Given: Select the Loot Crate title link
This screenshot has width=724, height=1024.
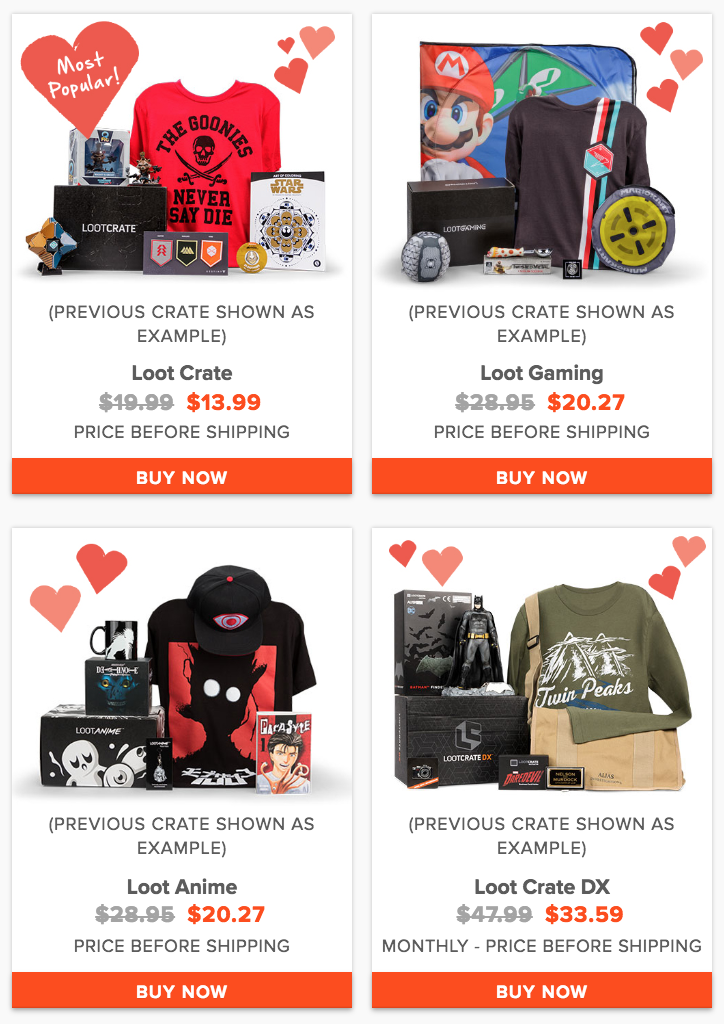Looking at the screenshot, I should tap(182, 373).
